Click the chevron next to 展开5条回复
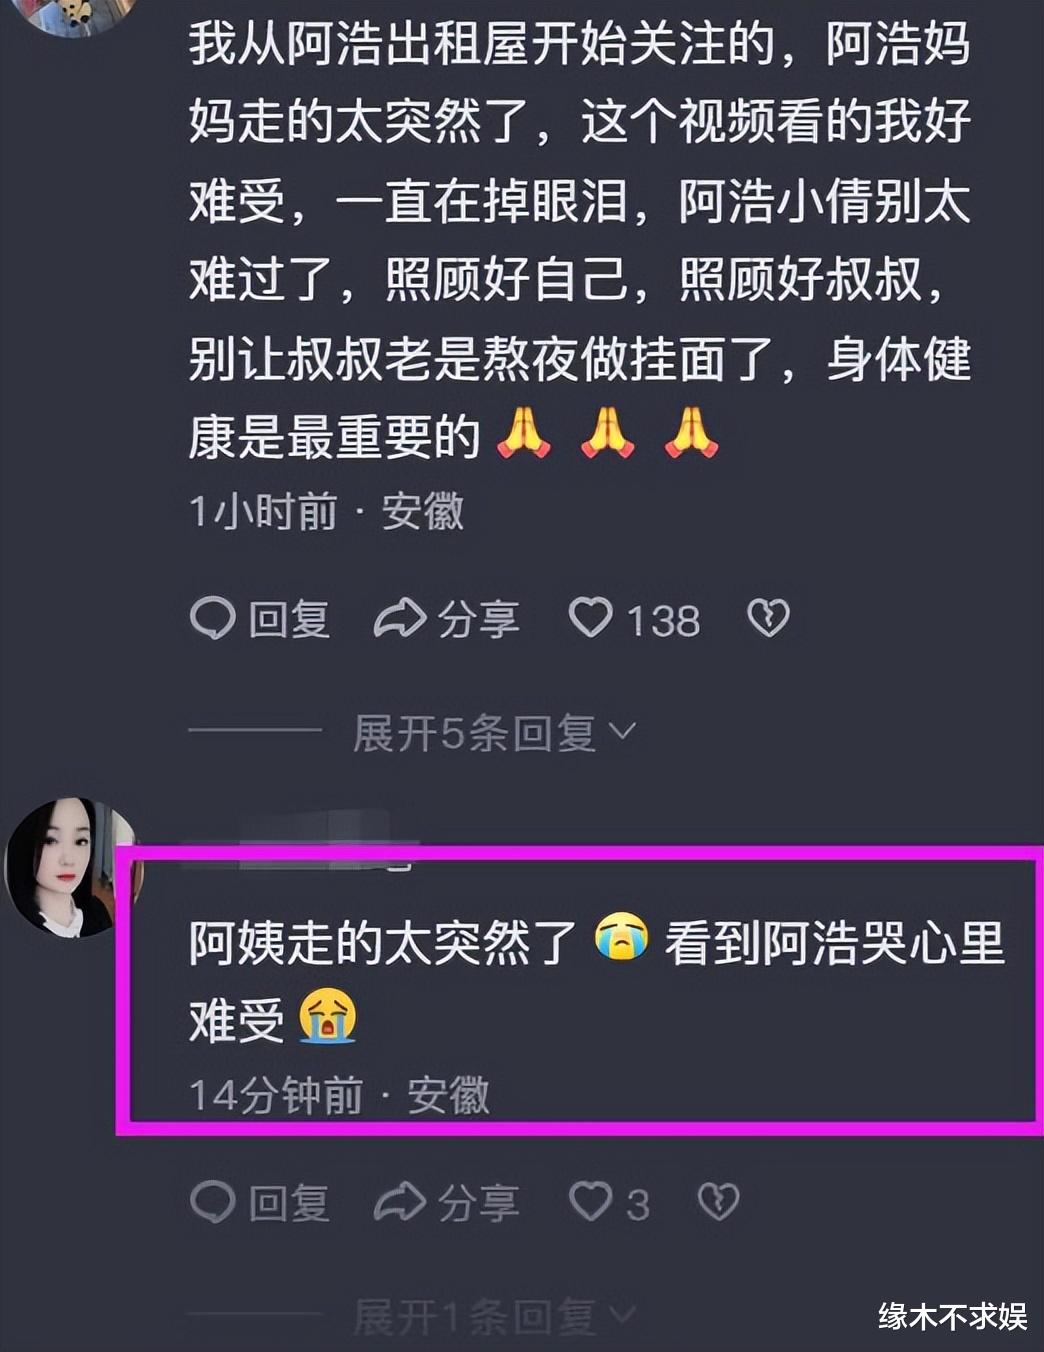 (622, 732)
